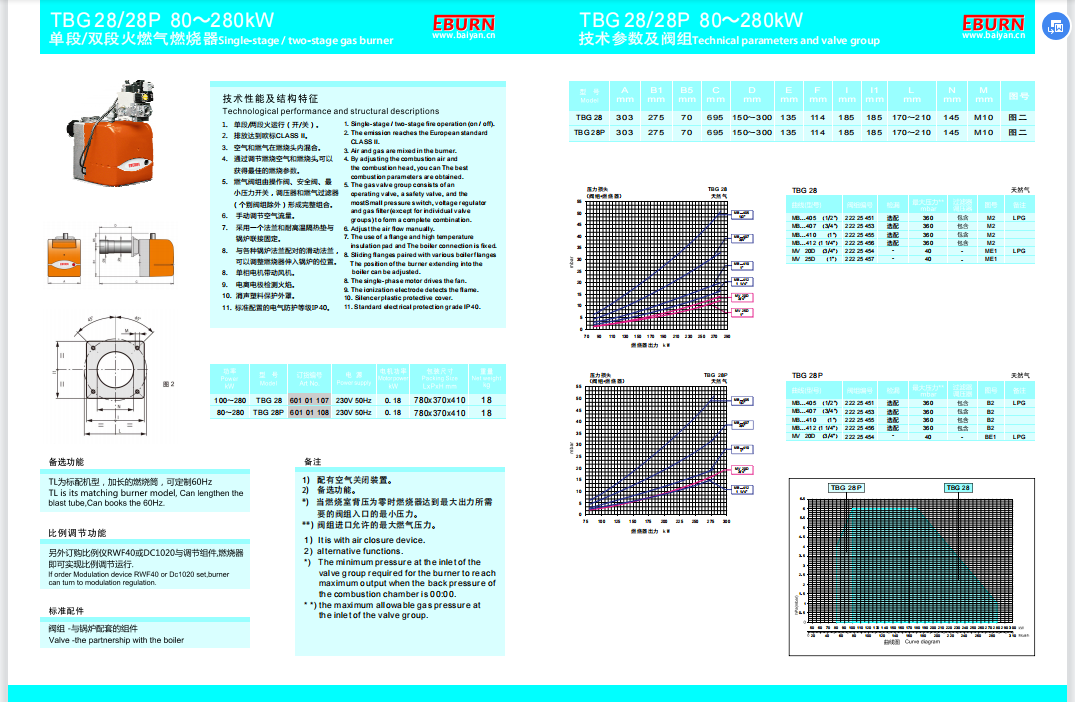Click the 比例调节功能 section heading
This screenshot has height=702, width=1075.
pos(77,533)
